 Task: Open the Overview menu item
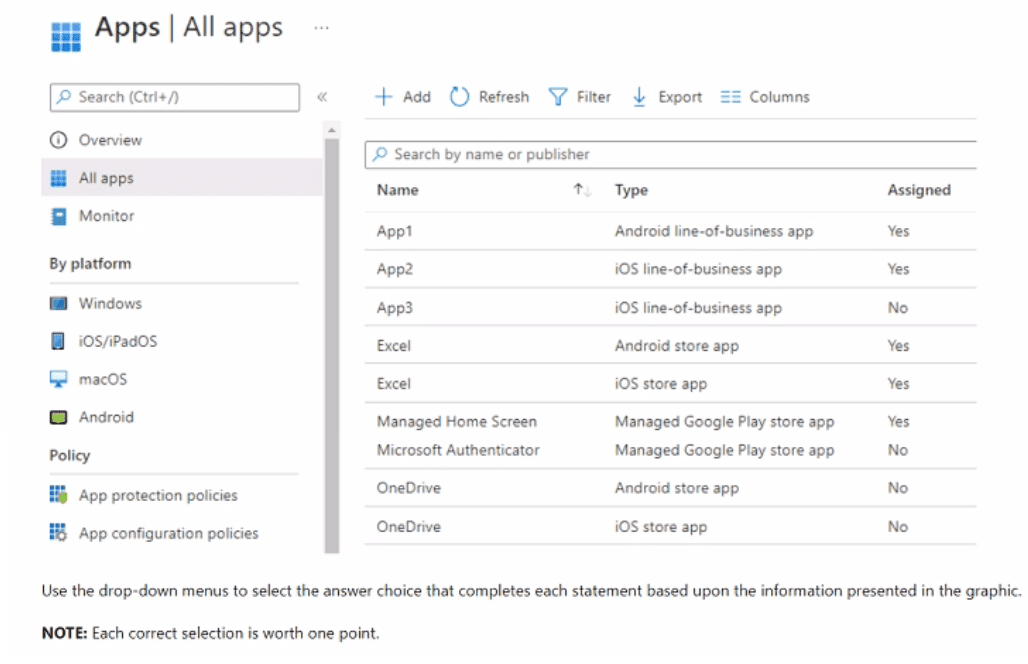point(110,140)
